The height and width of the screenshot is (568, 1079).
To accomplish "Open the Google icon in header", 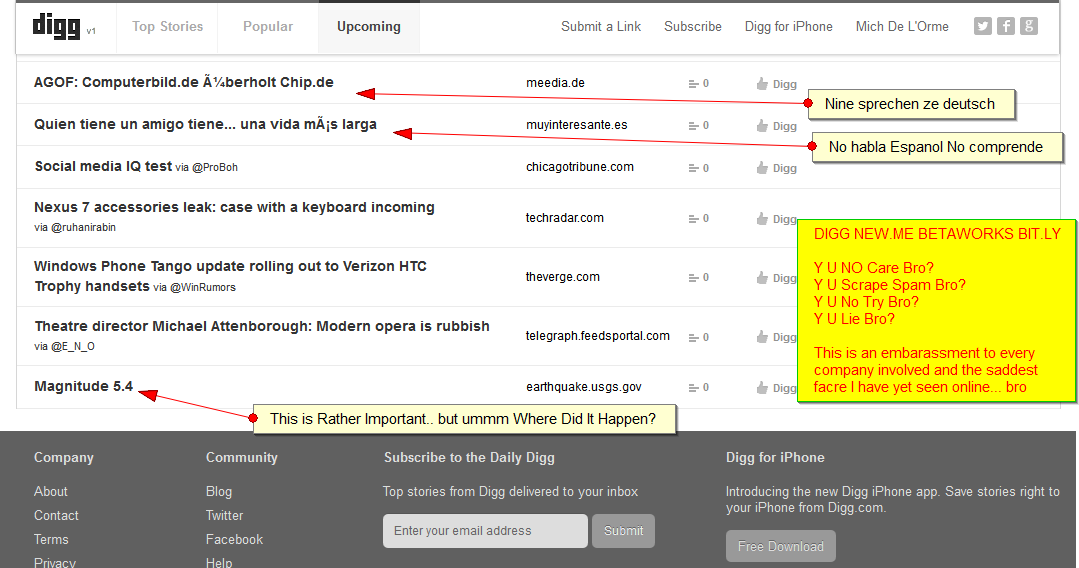I will pos(1029,26).
